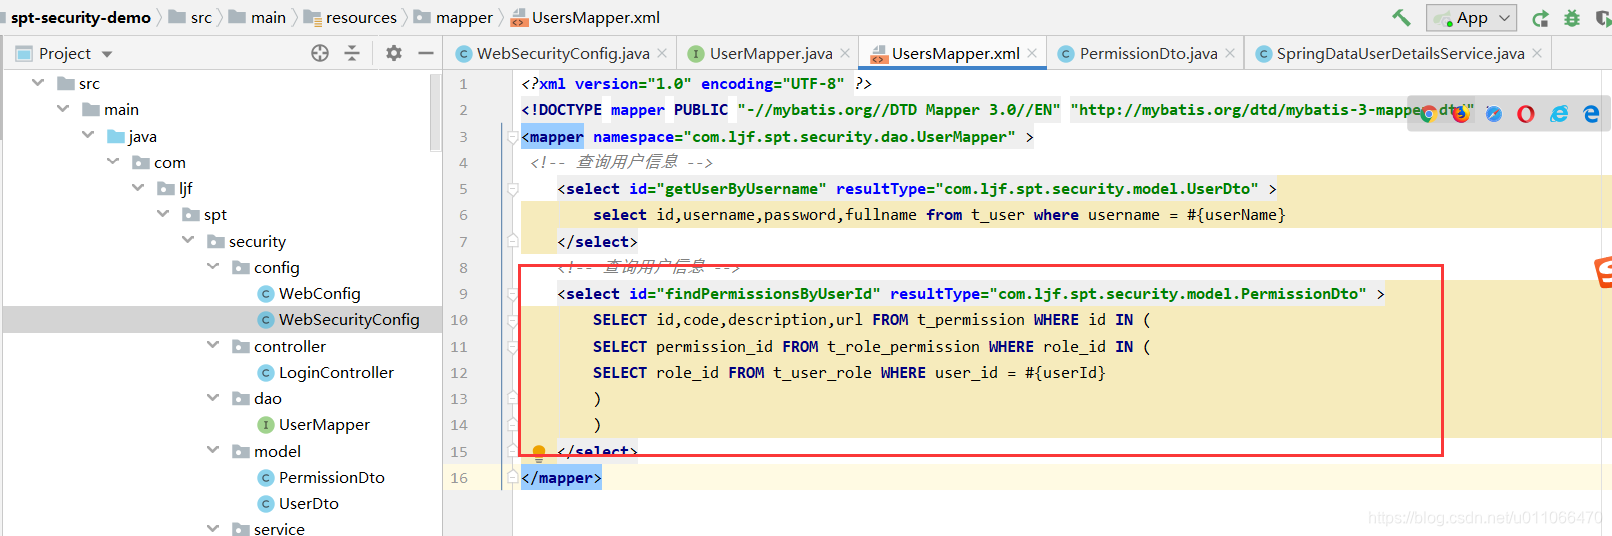1612x536 pixels.
Task: Fold the getUserByUsername select at line 5
Action: point(512,189)
